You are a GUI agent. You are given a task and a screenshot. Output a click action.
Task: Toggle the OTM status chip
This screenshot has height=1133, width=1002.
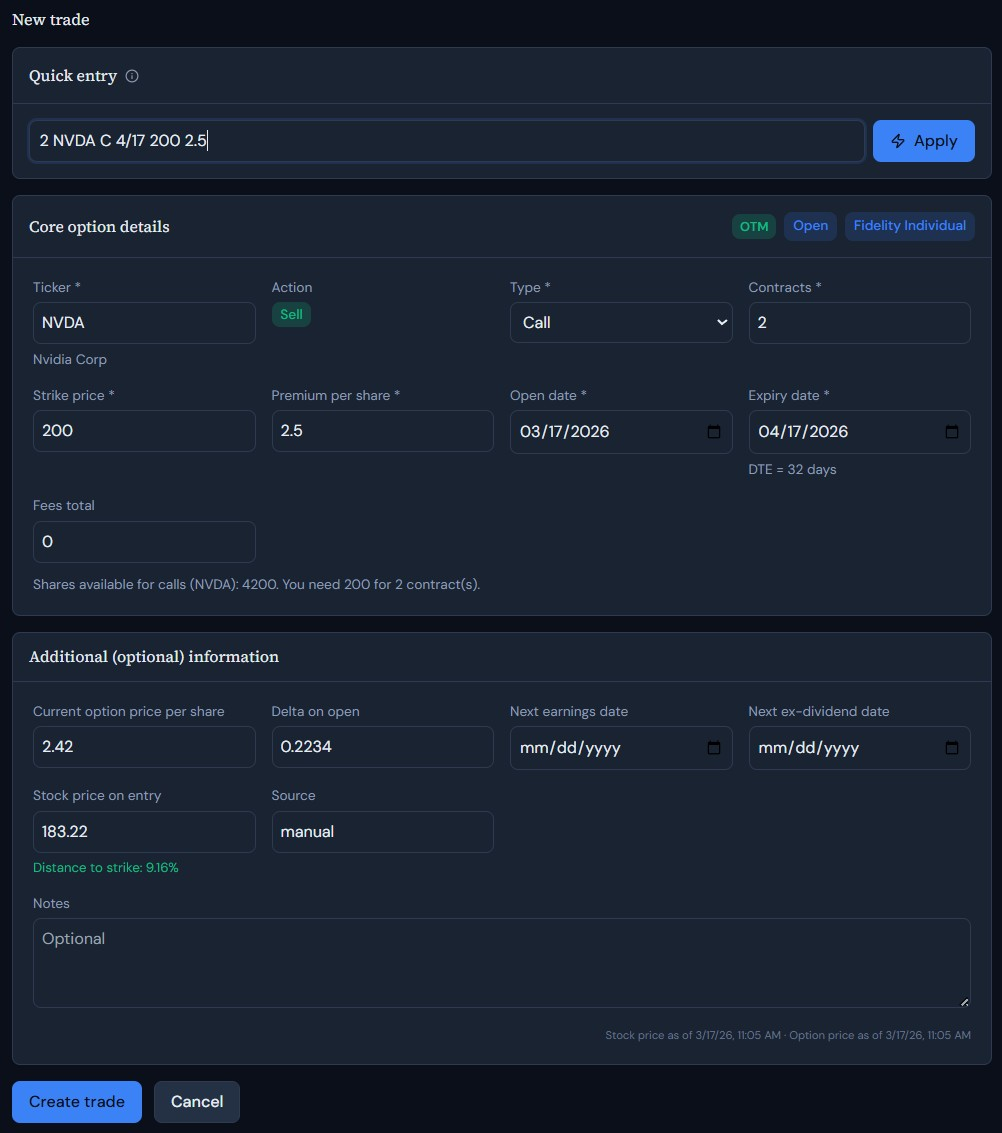point(753,226)
